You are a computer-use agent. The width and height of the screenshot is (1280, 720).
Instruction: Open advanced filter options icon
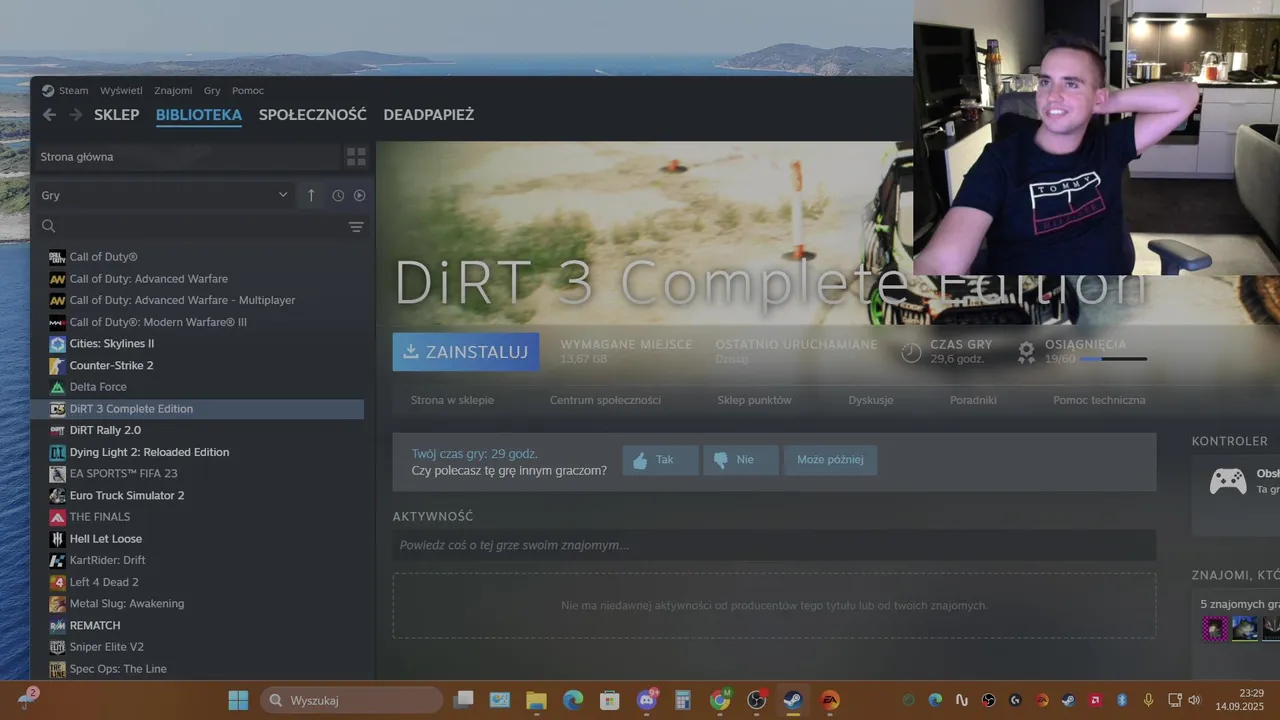click(x=356, y=227)
